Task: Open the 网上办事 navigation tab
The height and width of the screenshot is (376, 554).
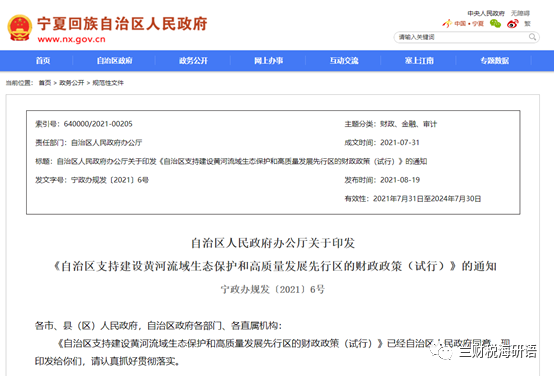Action: (x=269, y=61)
